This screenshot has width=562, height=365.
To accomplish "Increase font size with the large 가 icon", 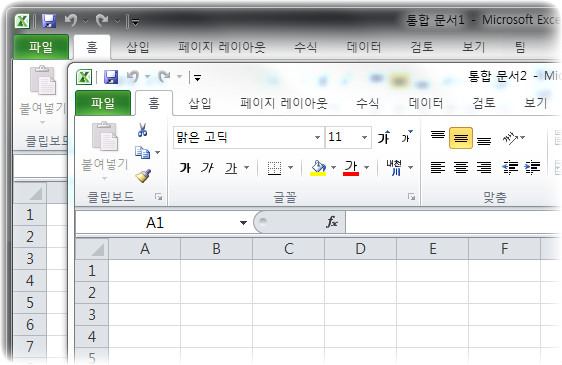I will point(384,137).
